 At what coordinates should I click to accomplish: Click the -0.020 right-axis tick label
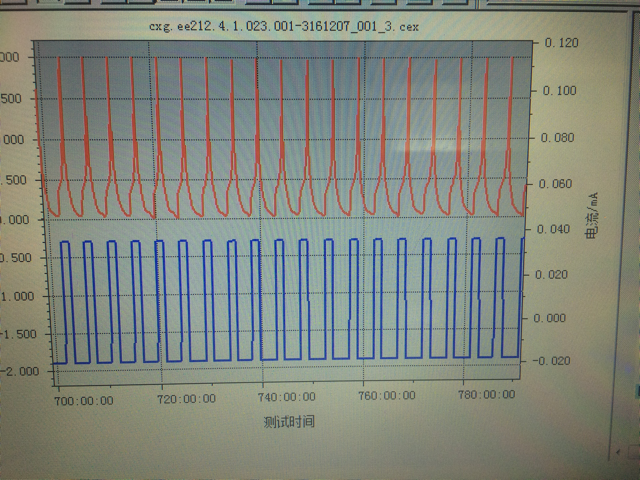(551, 361)
